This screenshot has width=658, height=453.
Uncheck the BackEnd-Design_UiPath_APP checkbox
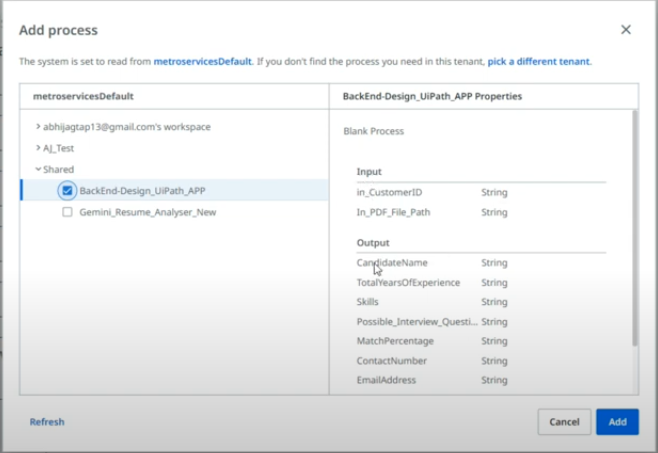point(67,190)
